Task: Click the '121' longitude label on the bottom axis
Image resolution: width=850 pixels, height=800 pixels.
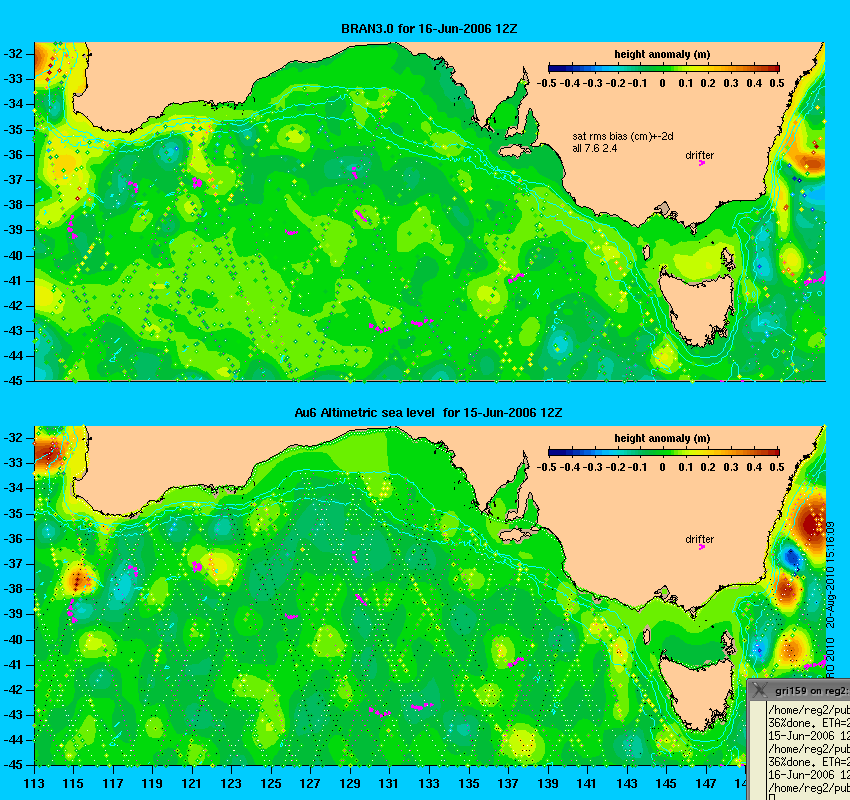Action: (x=191, y=784)
